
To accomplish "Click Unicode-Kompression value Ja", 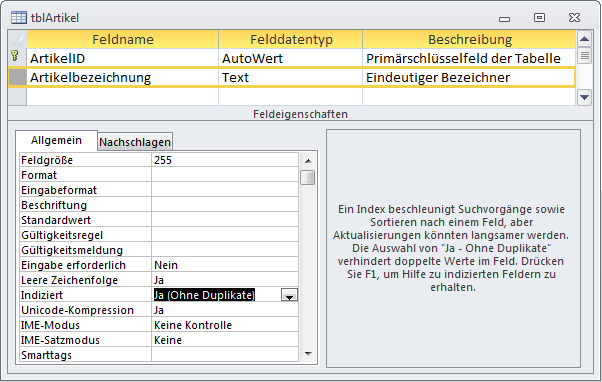I will click(225, 310).
